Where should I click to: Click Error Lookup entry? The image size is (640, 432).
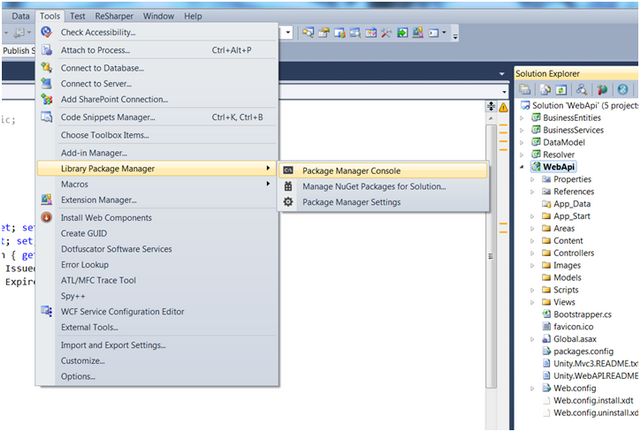[85, 265]
